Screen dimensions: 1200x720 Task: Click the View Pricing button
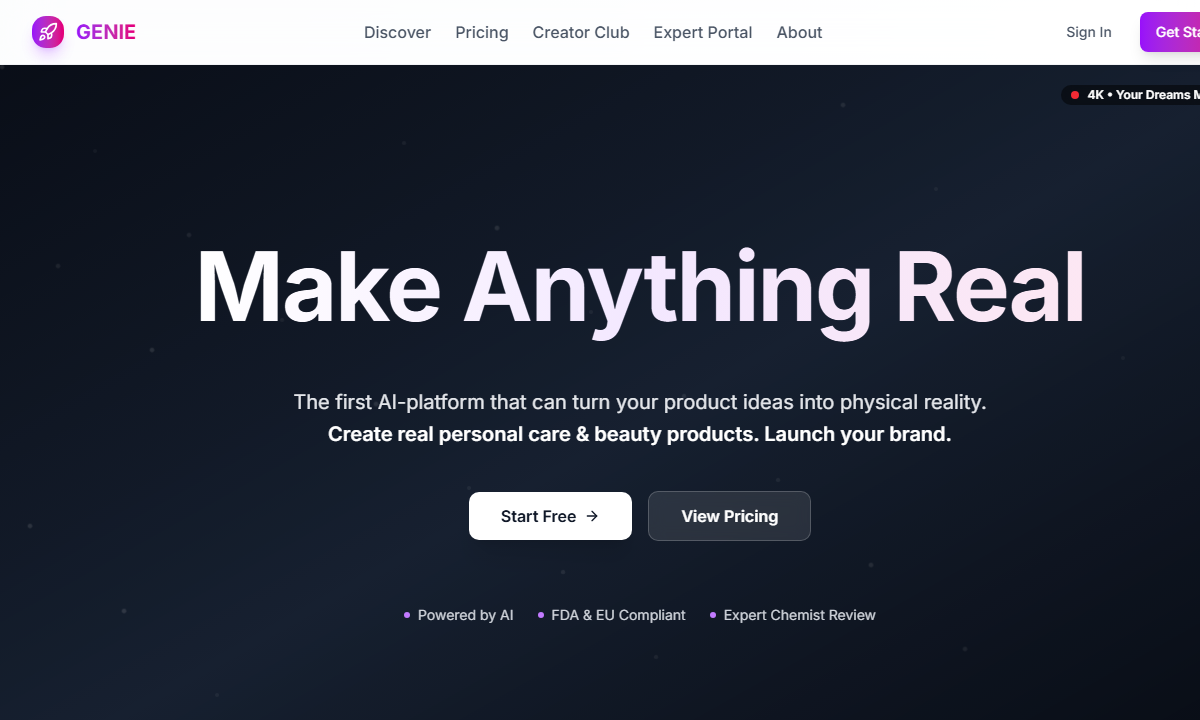tap(729, 516)
